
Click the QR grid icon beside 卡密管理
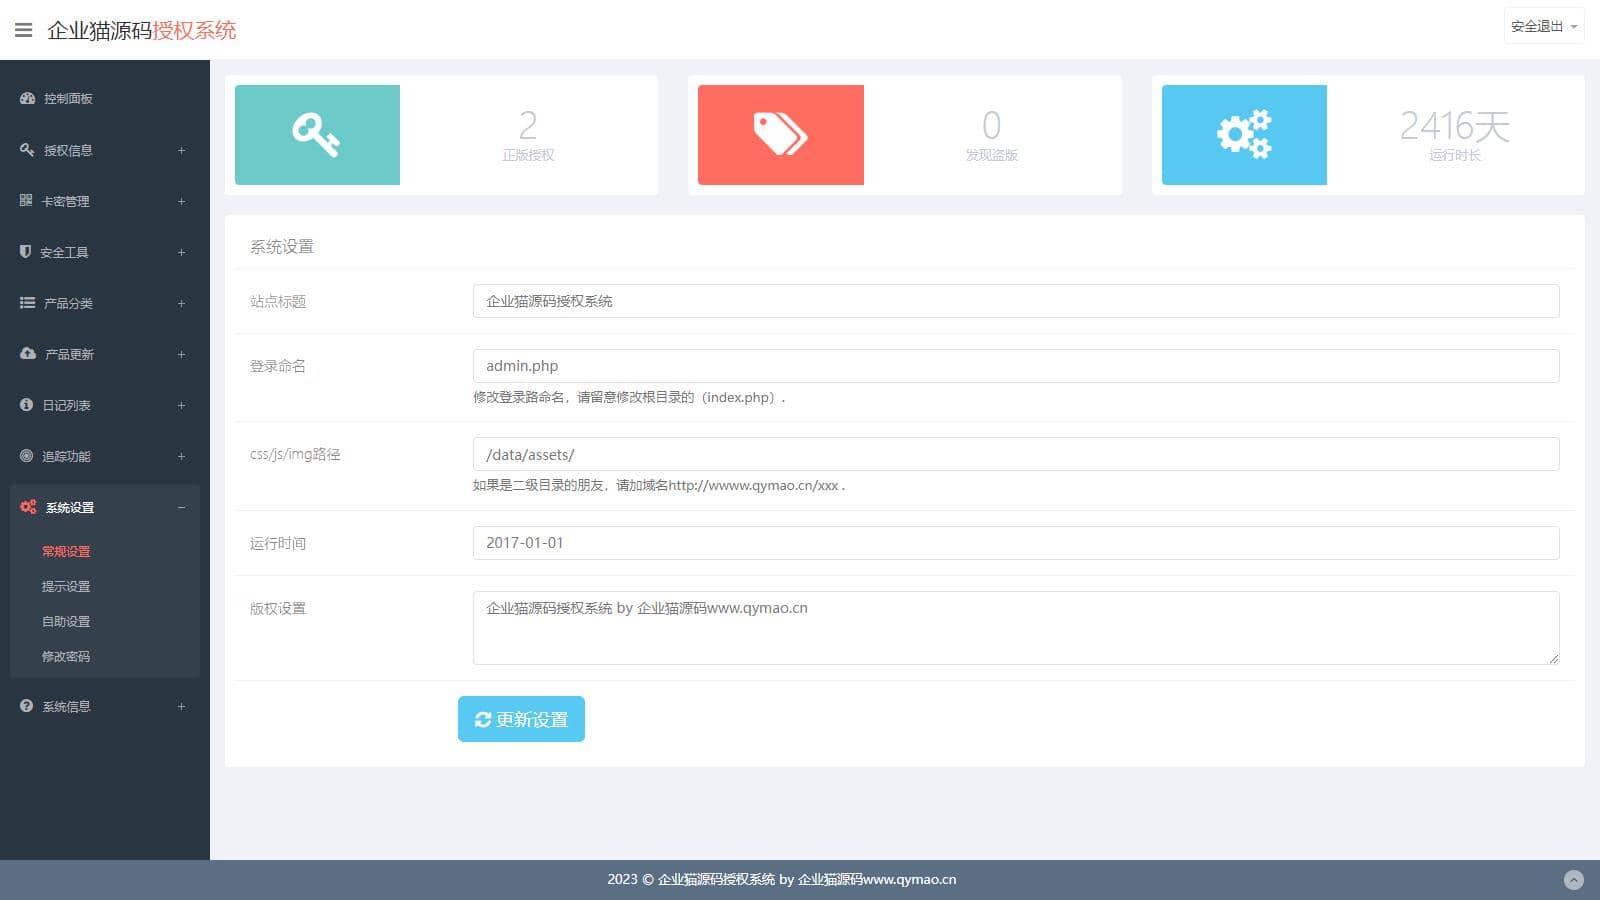[x=26, y=200]
